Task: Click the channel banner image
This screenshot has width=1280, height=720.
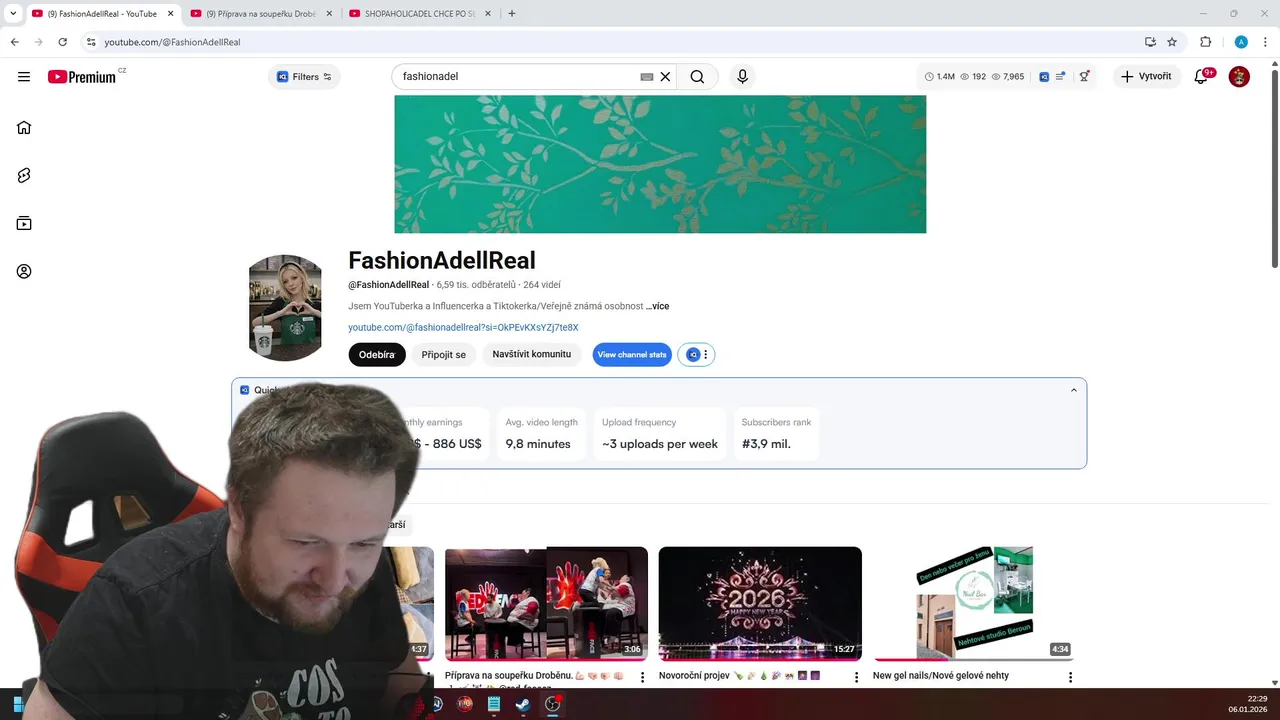Action: 660,164
